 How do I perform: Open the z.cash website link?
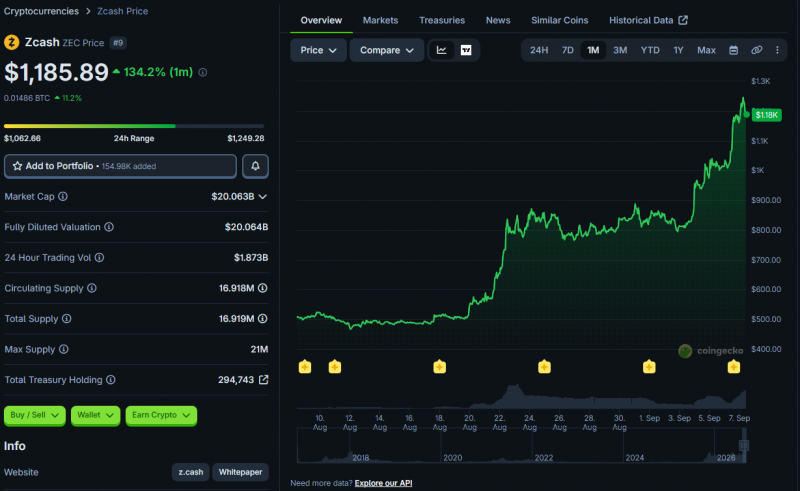tap(191, 472)
